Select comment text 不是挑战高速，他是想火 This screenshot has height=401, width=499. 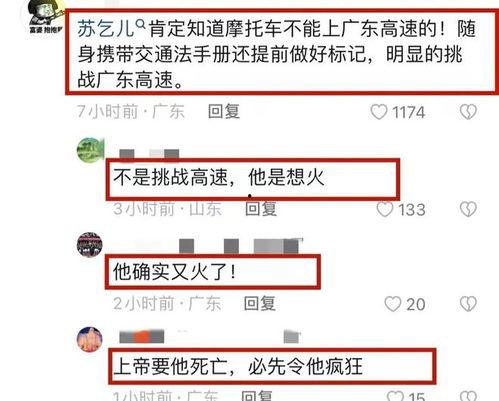pyautogui.click(x=219, y=177)
